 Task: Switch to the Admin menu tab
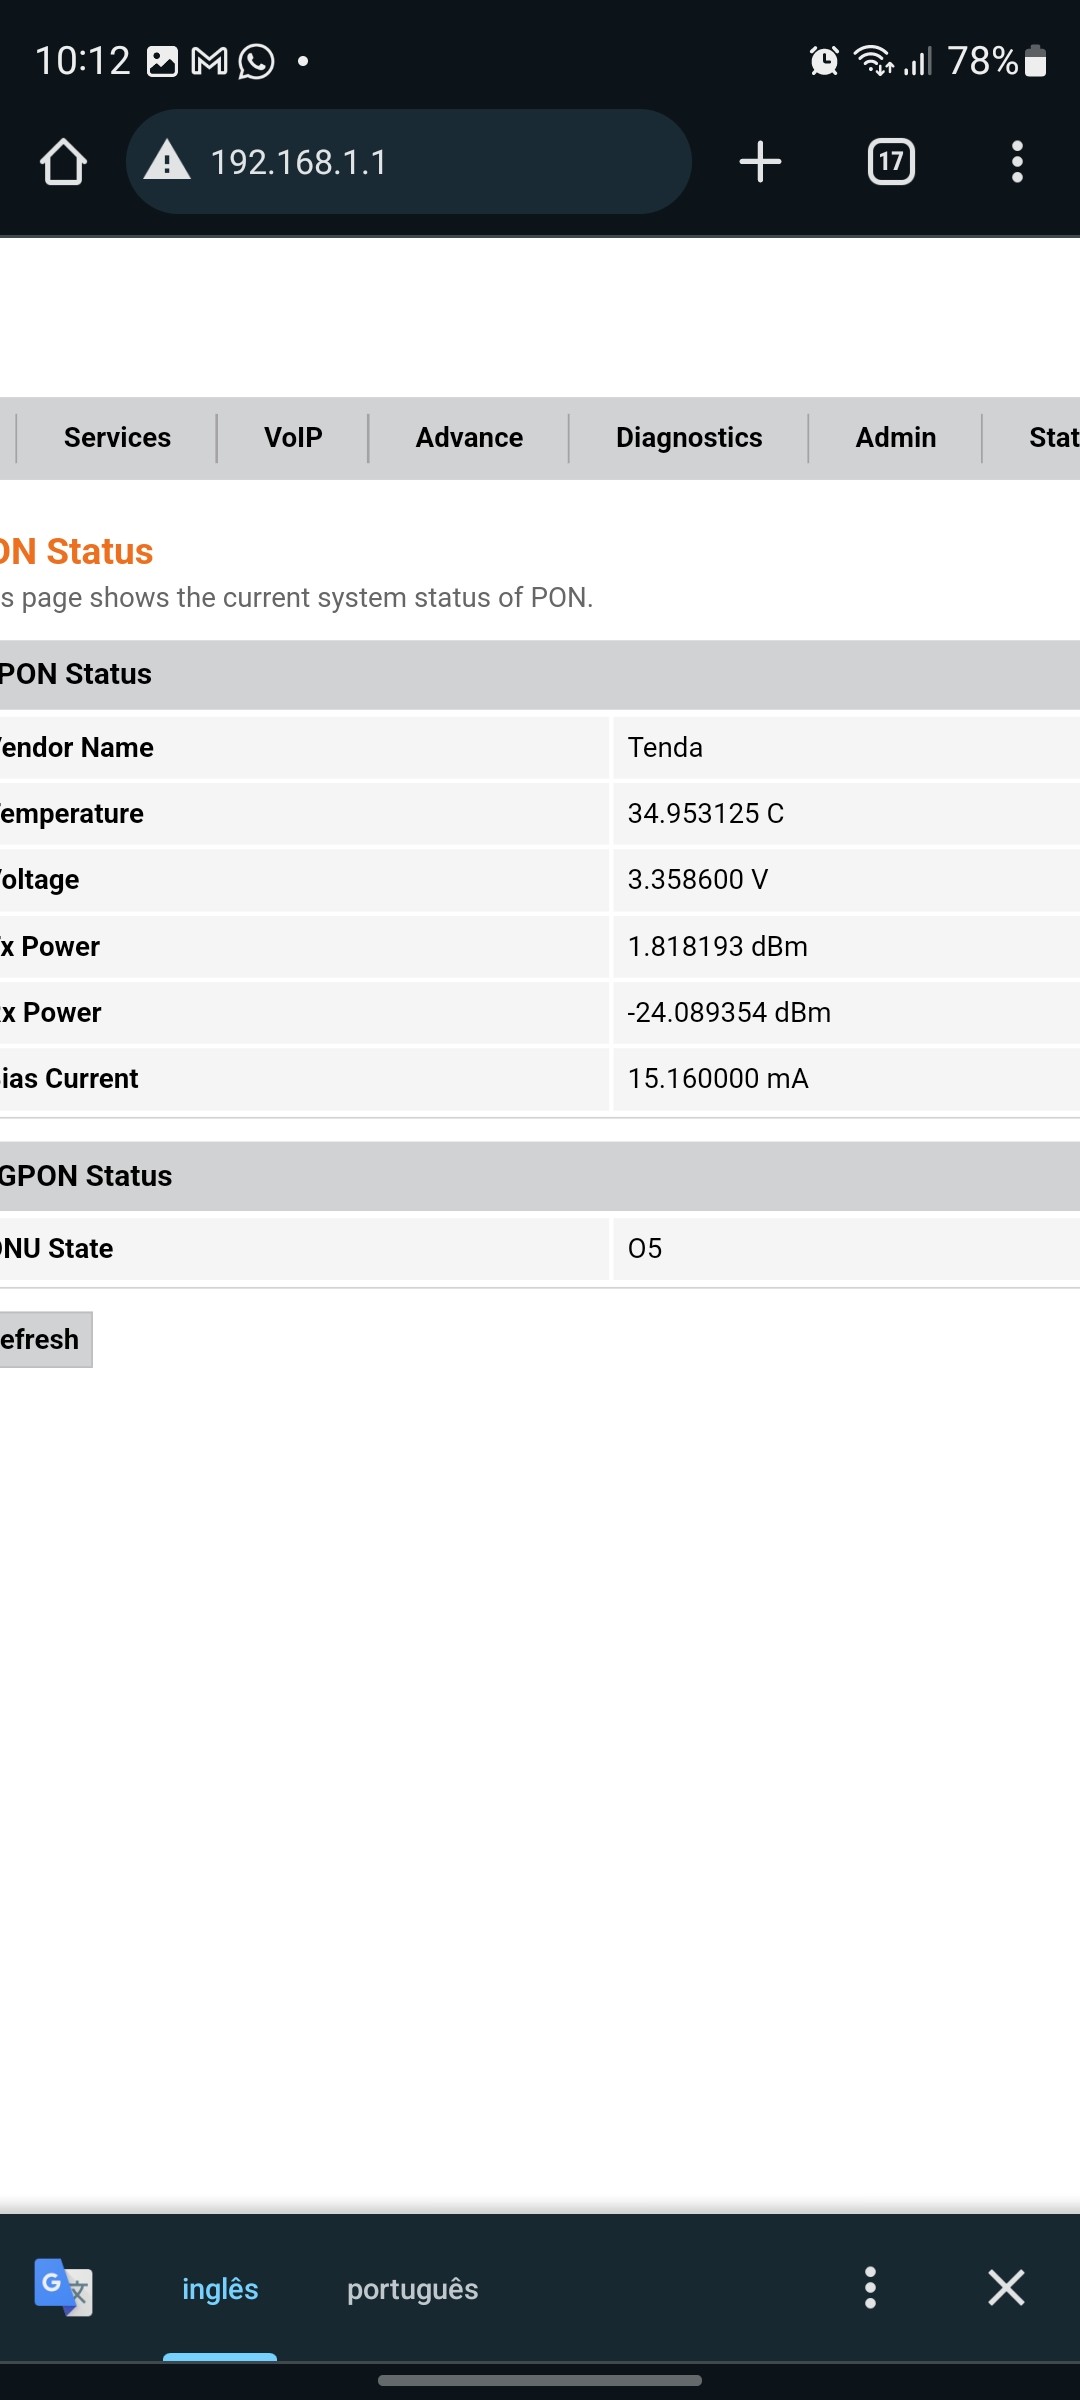[896, 438]
